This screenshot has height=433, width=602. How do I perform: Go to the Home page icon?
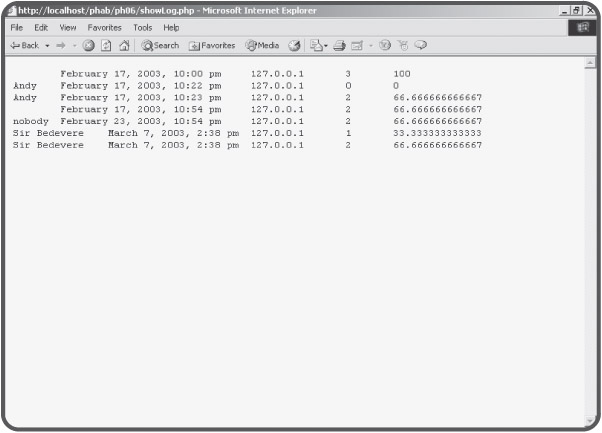click(x=121, y=45)
